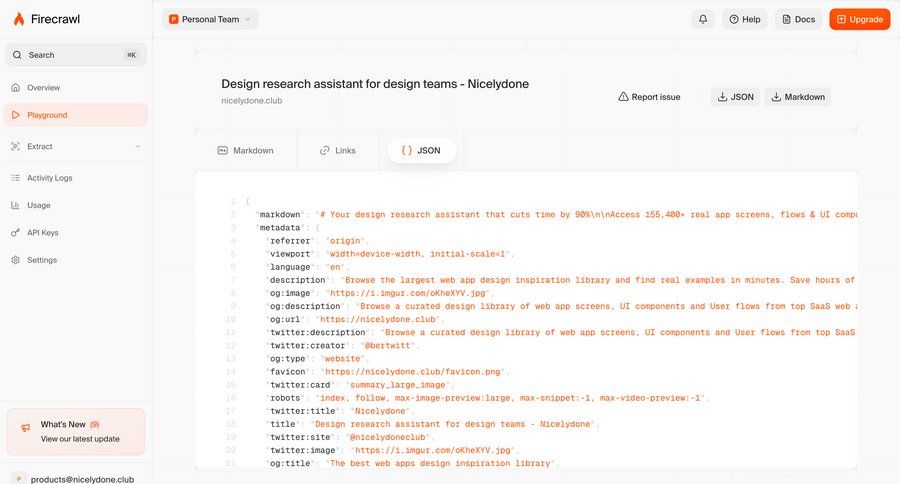Expand the Personal Team dropdown

point(210,19)
